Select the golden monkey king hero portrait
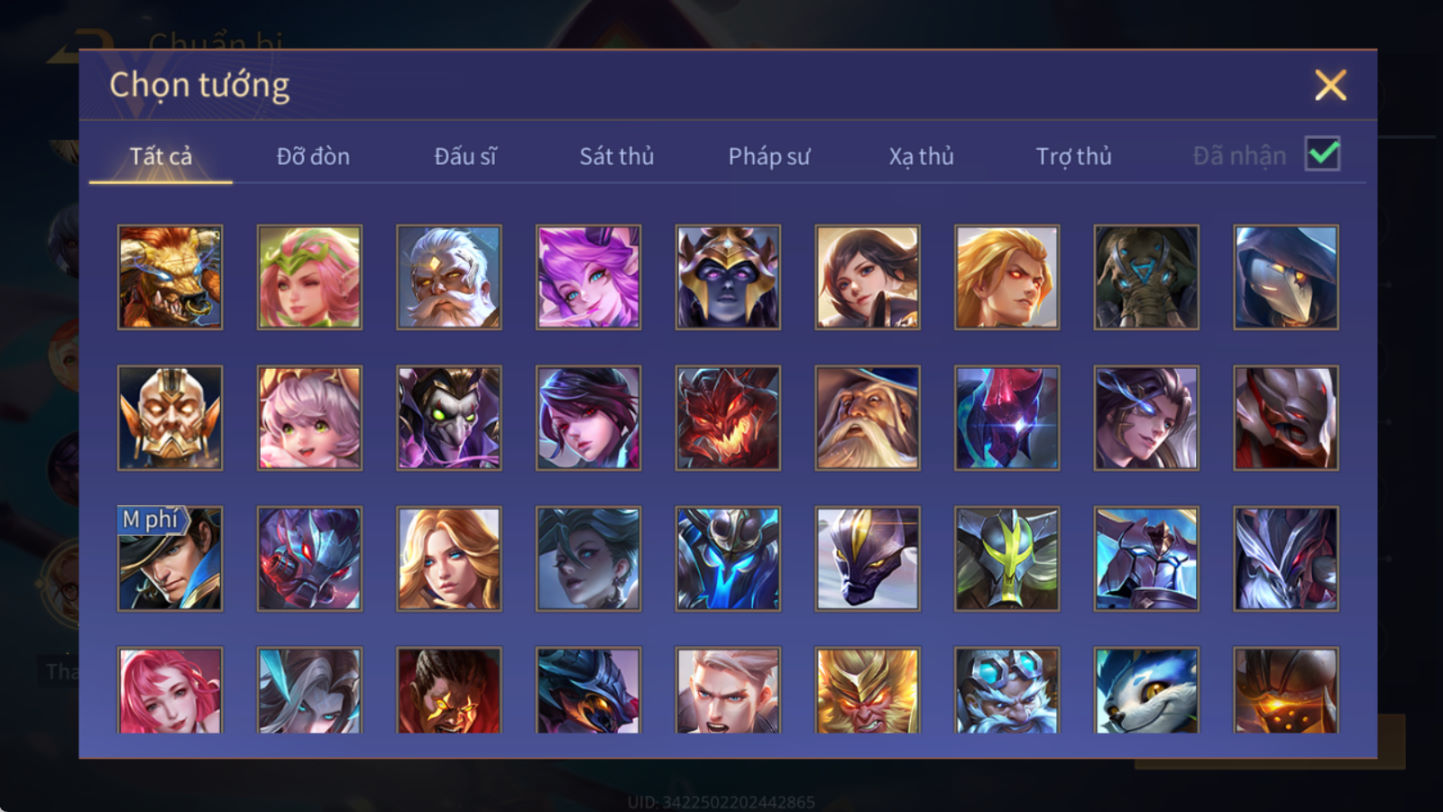 point(867,690)
